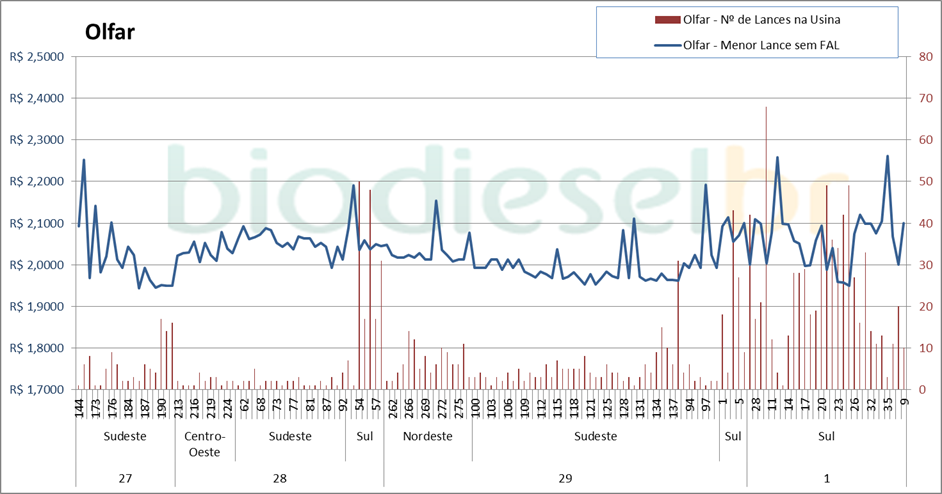The image size is (942, 494).
Task: Click the biodieselbr watermark text
Action: click(470, 190)
